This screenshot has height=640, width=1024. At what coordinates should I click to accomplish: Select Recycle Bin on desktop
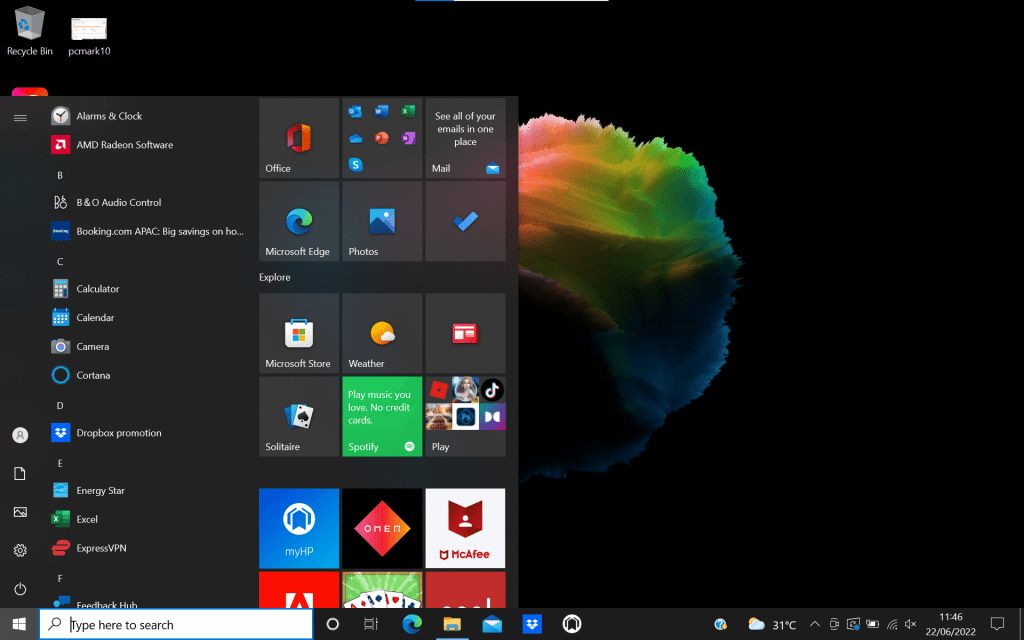point(29,31)
